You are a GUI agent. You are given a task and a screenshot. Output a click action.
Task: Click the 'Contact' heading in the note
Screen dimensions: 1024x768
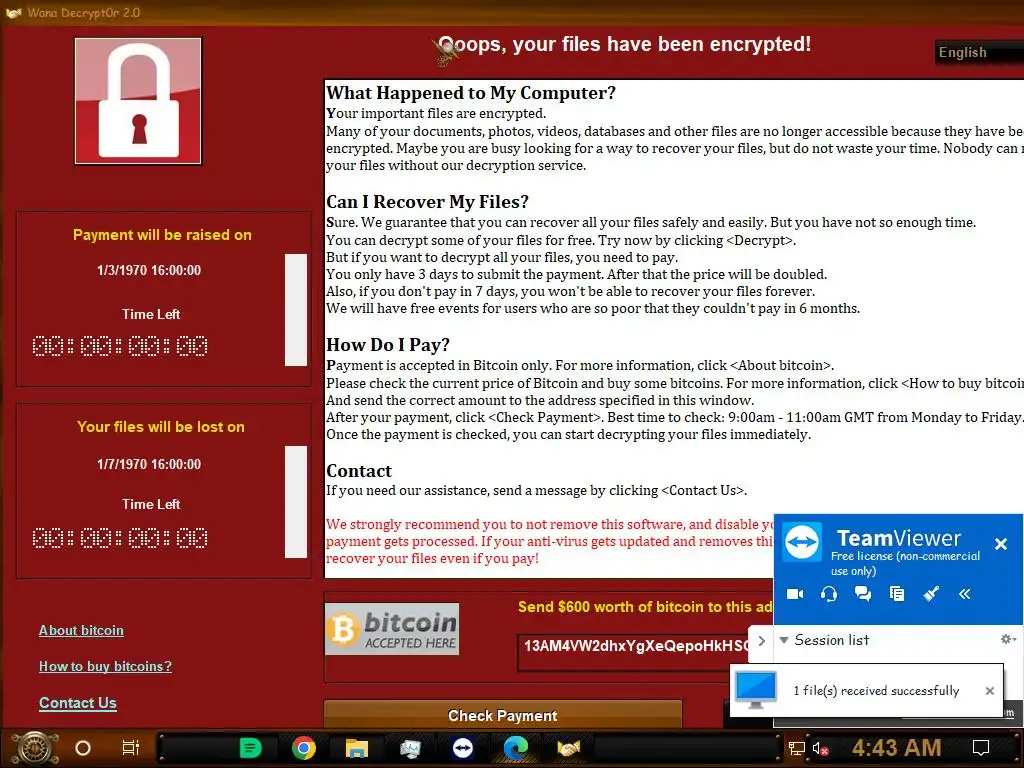tap(359, 471)
